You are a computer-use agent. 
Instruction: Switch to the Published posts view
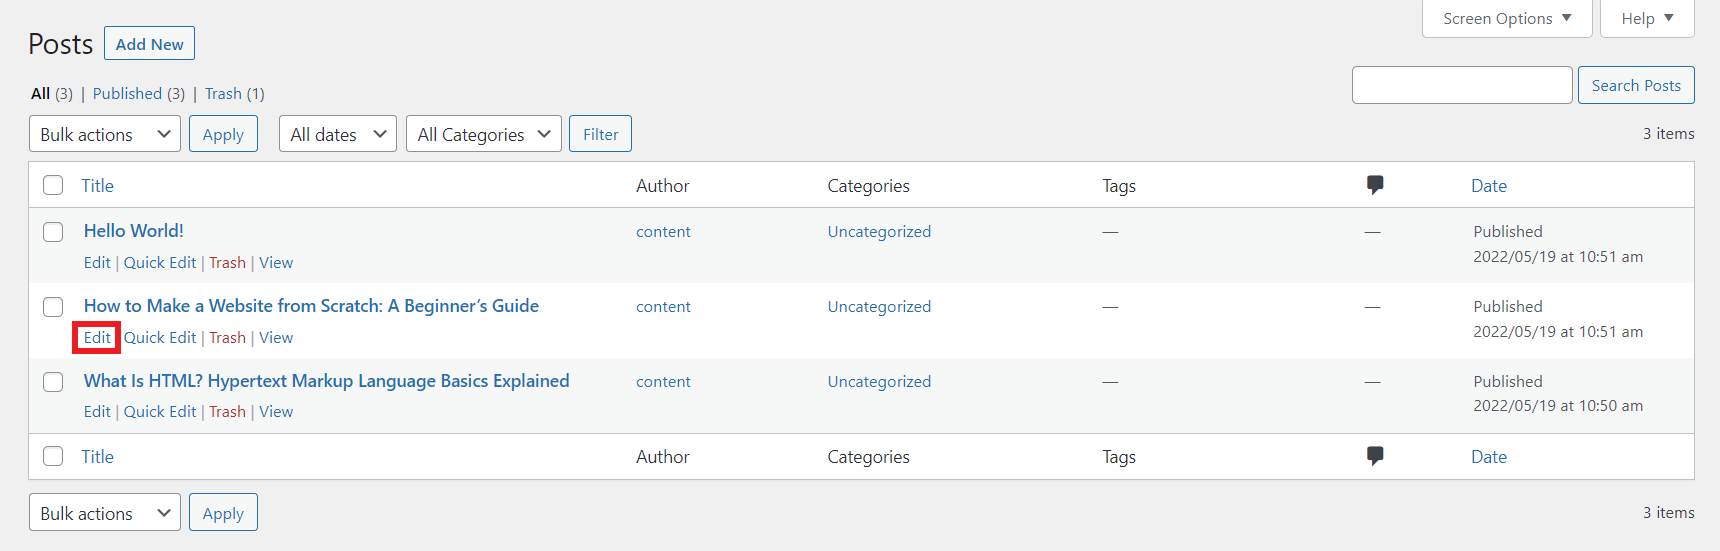(x=127, y=93)
